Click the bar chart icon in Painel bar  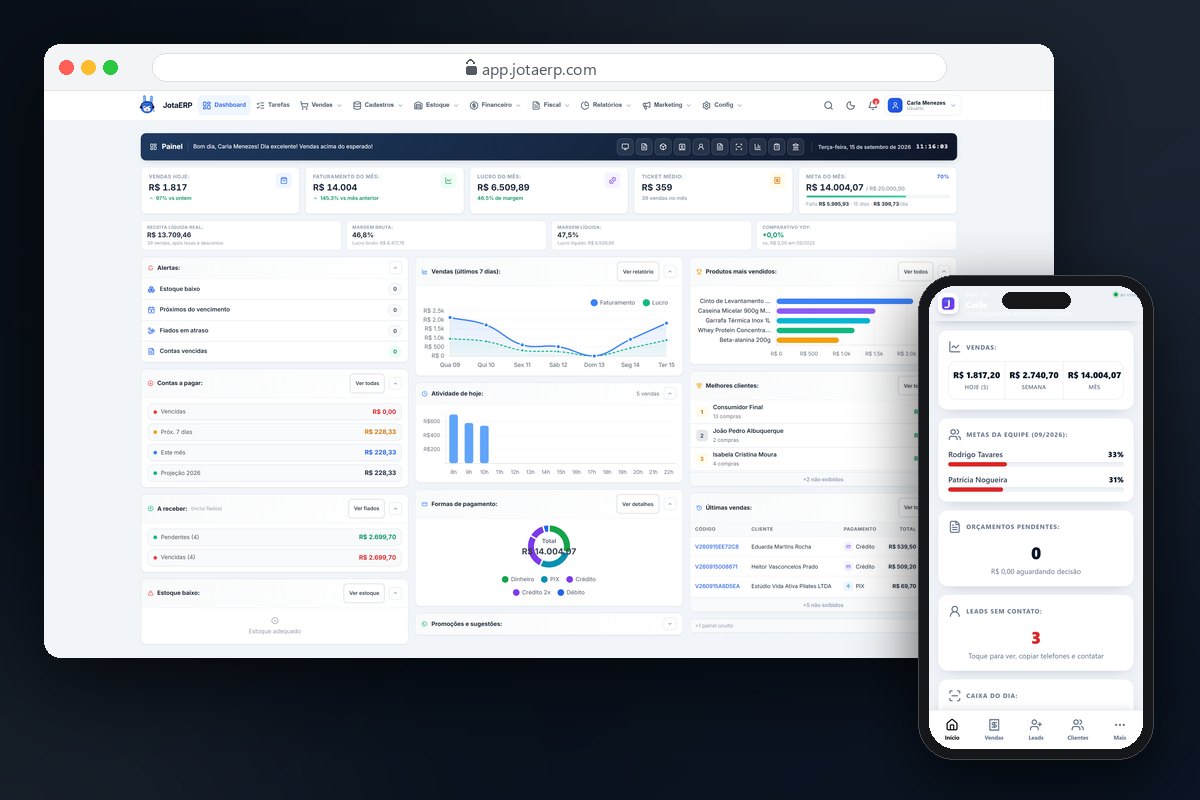click(758, 147)
